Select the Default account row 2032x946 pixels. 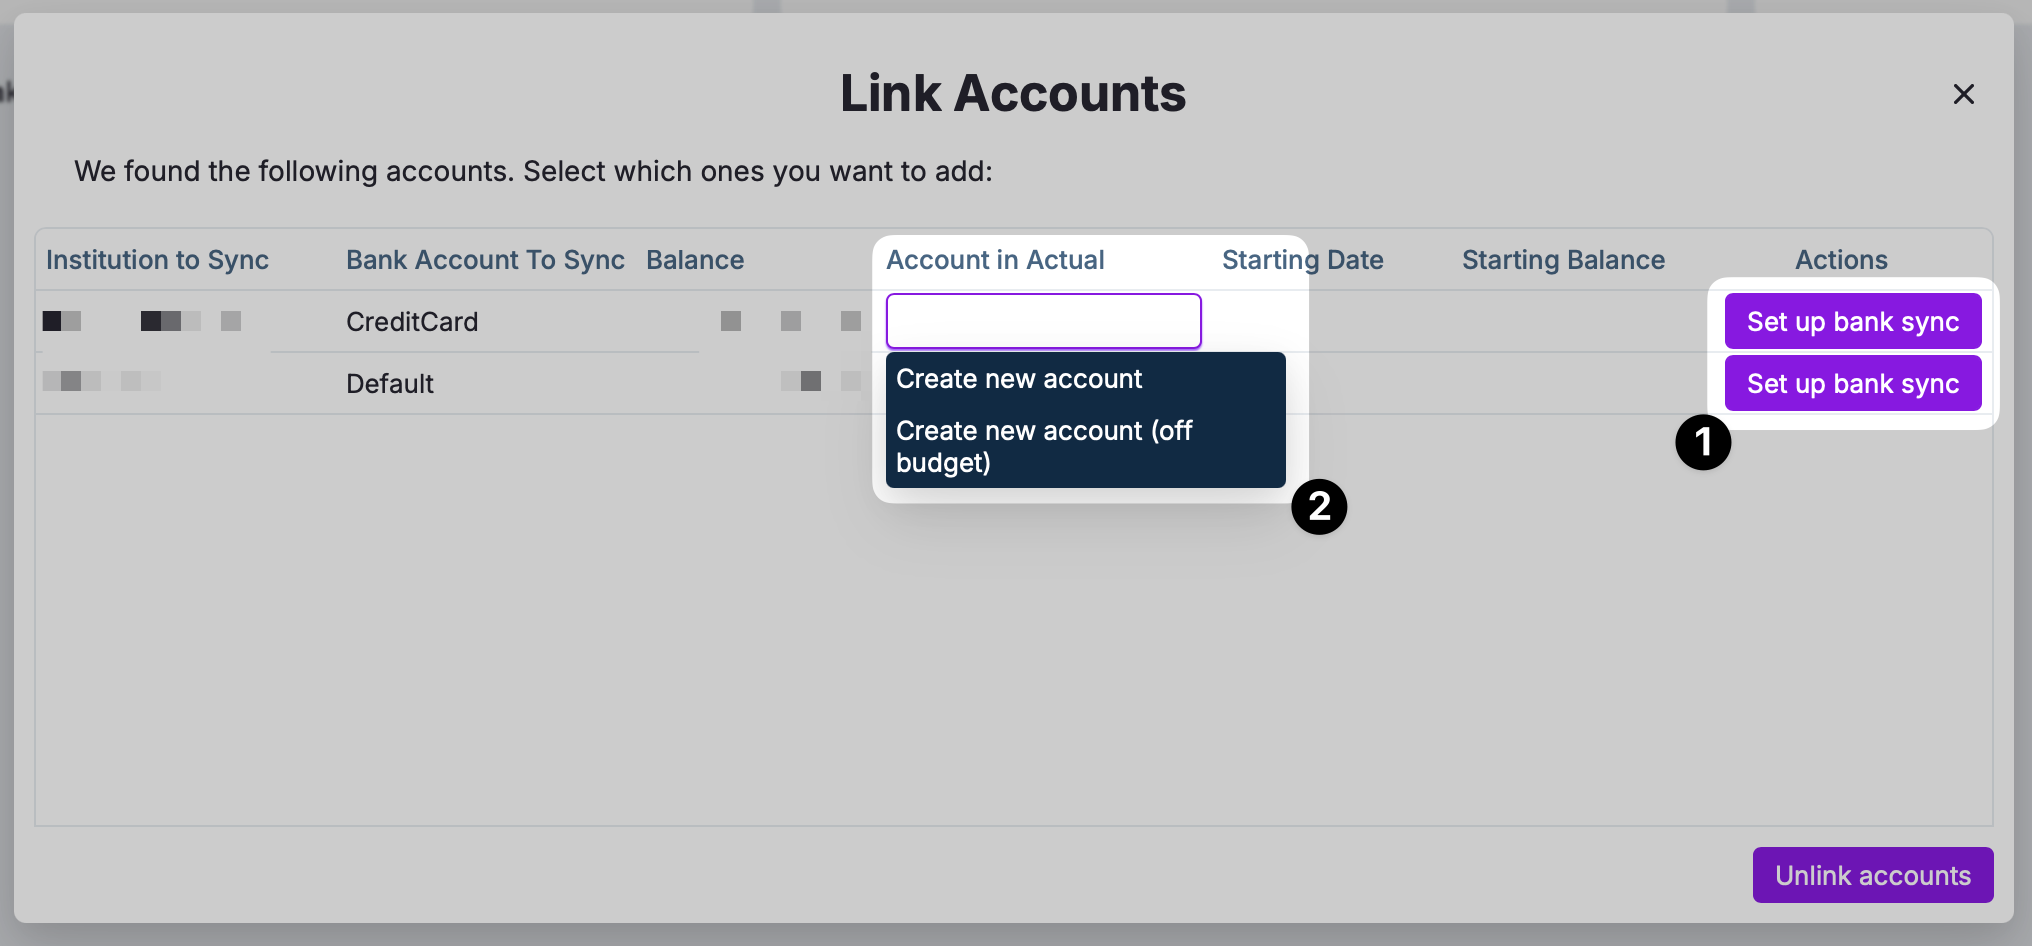390,384
